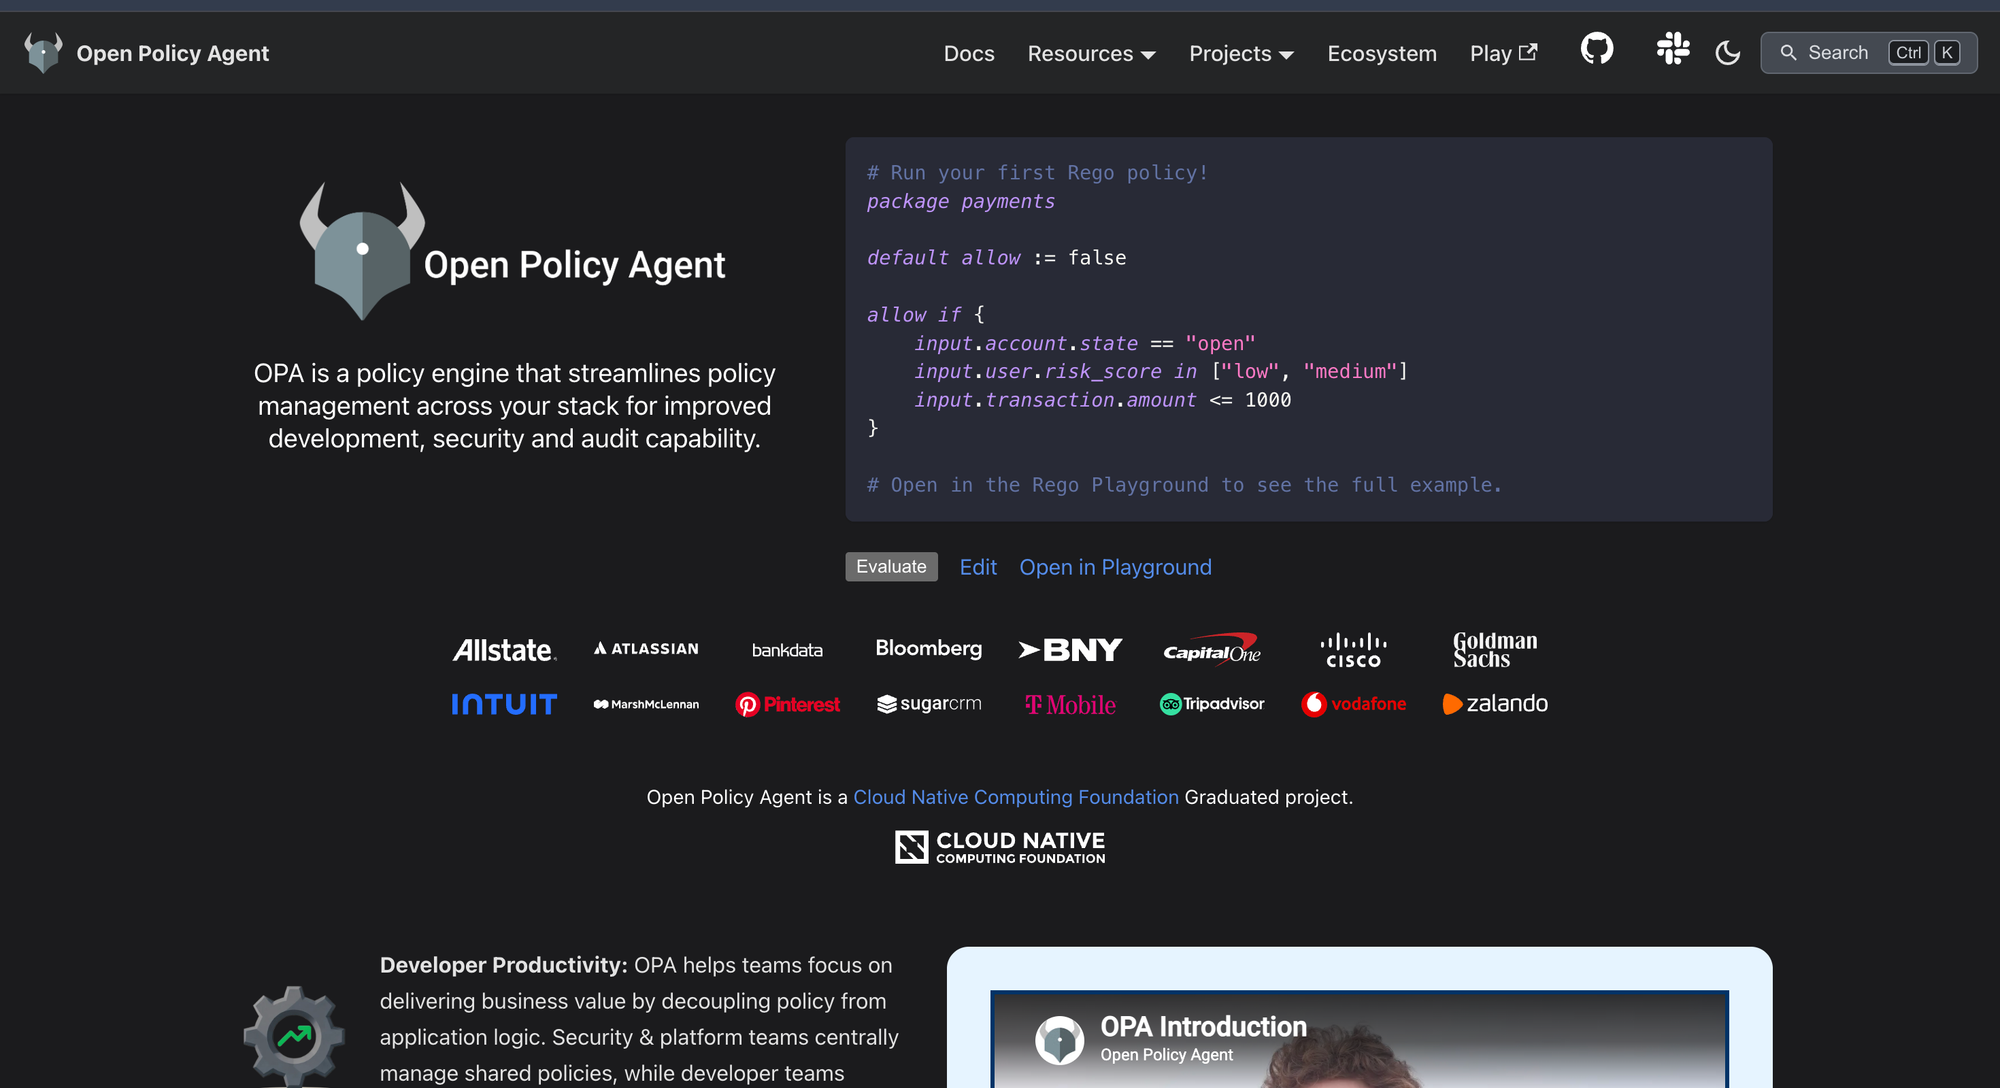Go to Open Policy Agent home title
This screenshot has width=2000, height=1088.
pos(173,53)
